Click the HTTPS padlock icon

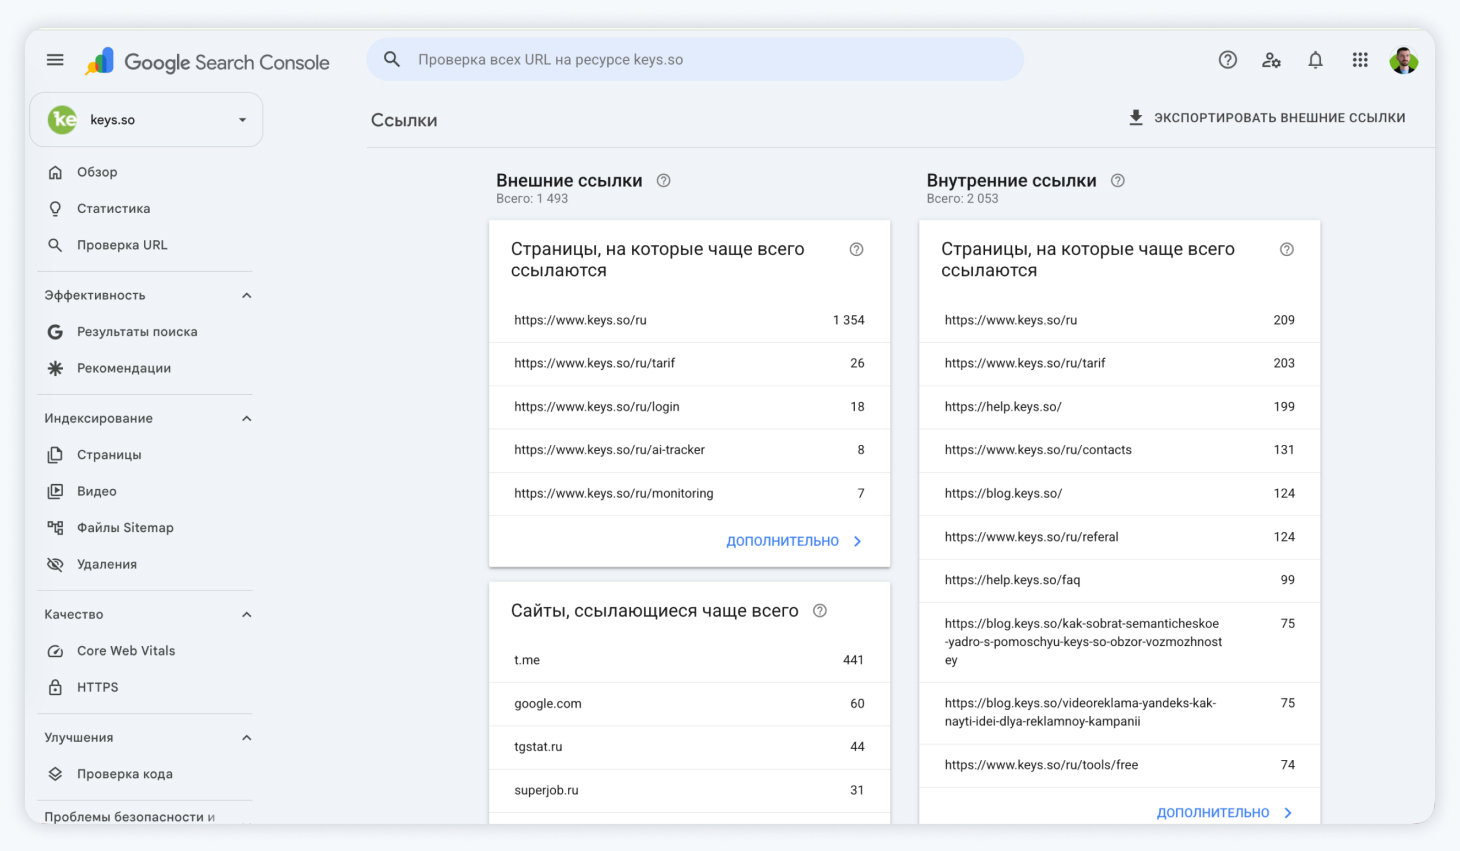(x=56, y=687)
